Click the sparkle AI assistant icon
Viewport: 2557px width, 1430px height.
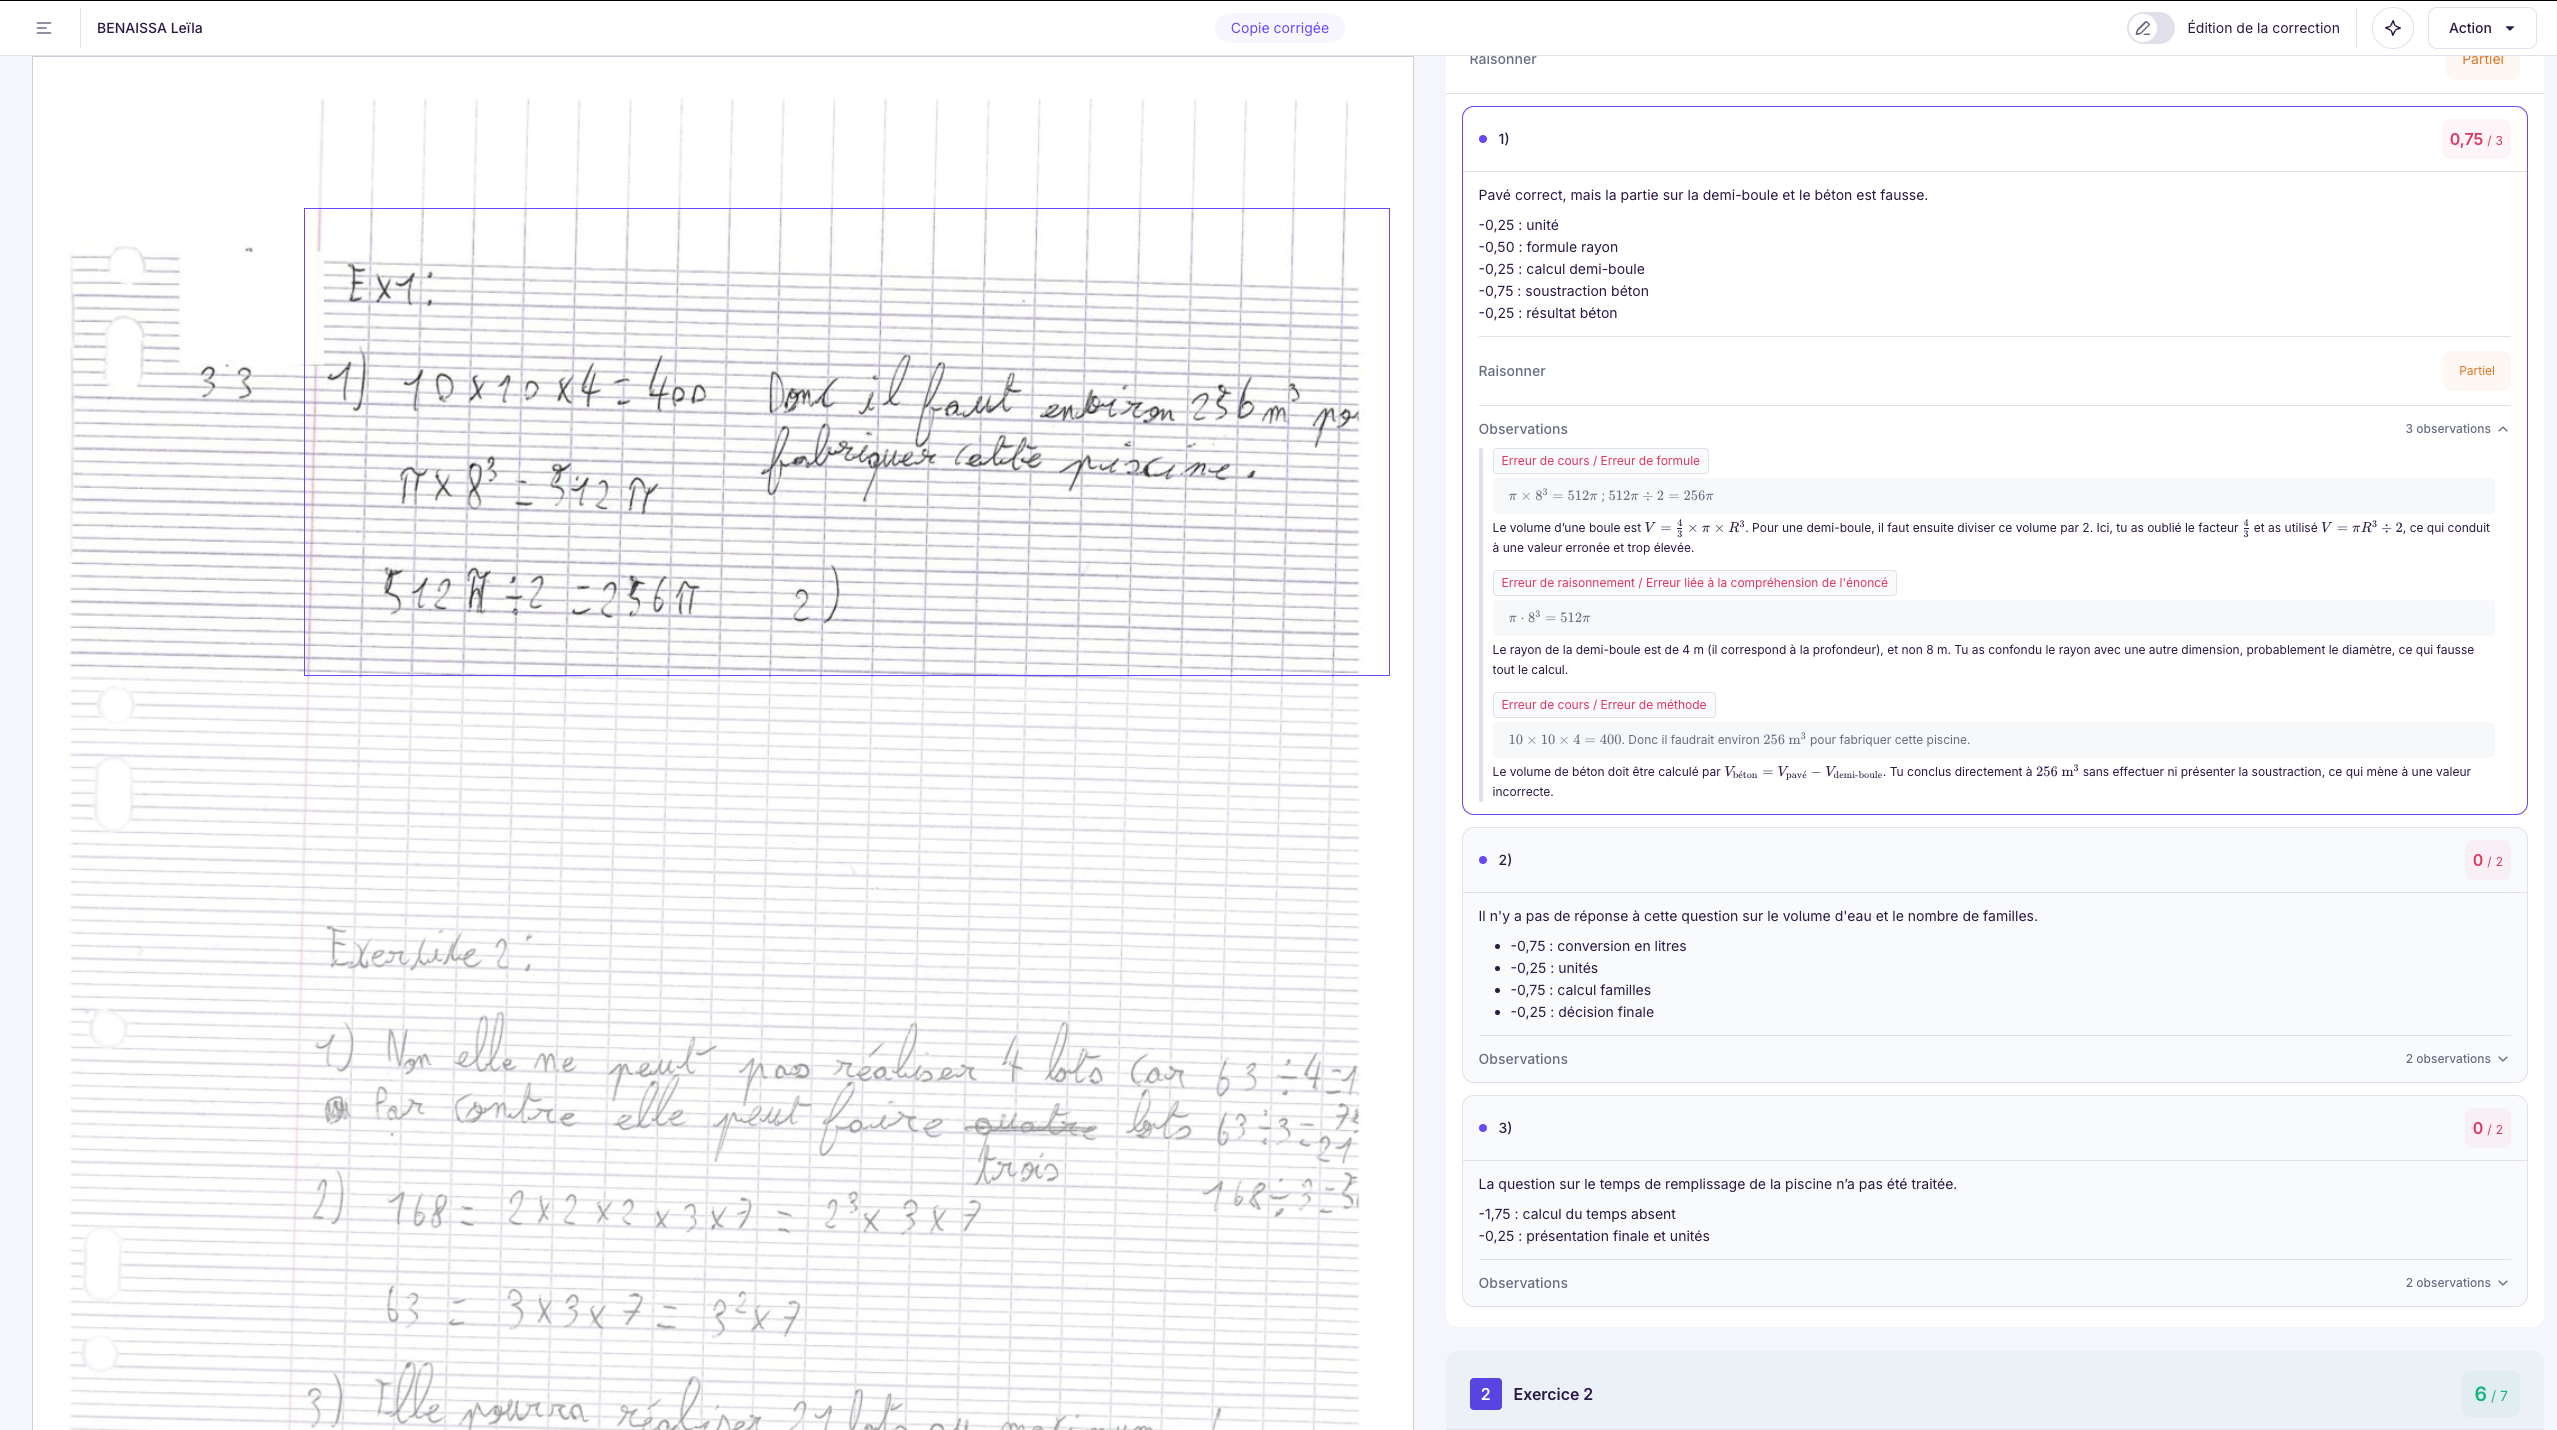coord(2393,28)
